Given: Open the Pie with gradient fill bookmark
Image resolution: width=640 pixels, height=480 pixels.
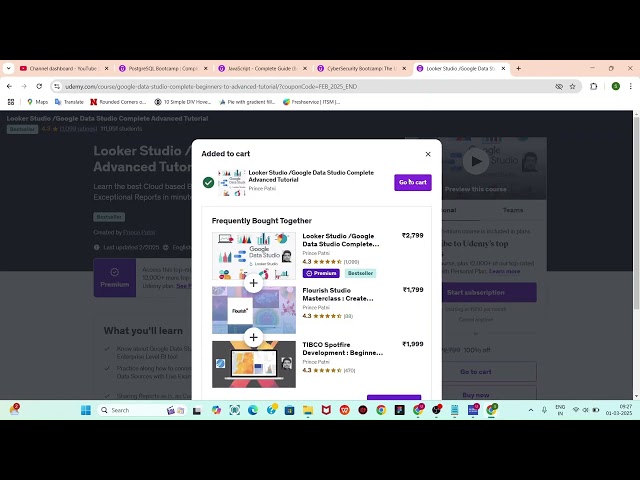Looking at the screenshot, I should [x=247, y=102].
